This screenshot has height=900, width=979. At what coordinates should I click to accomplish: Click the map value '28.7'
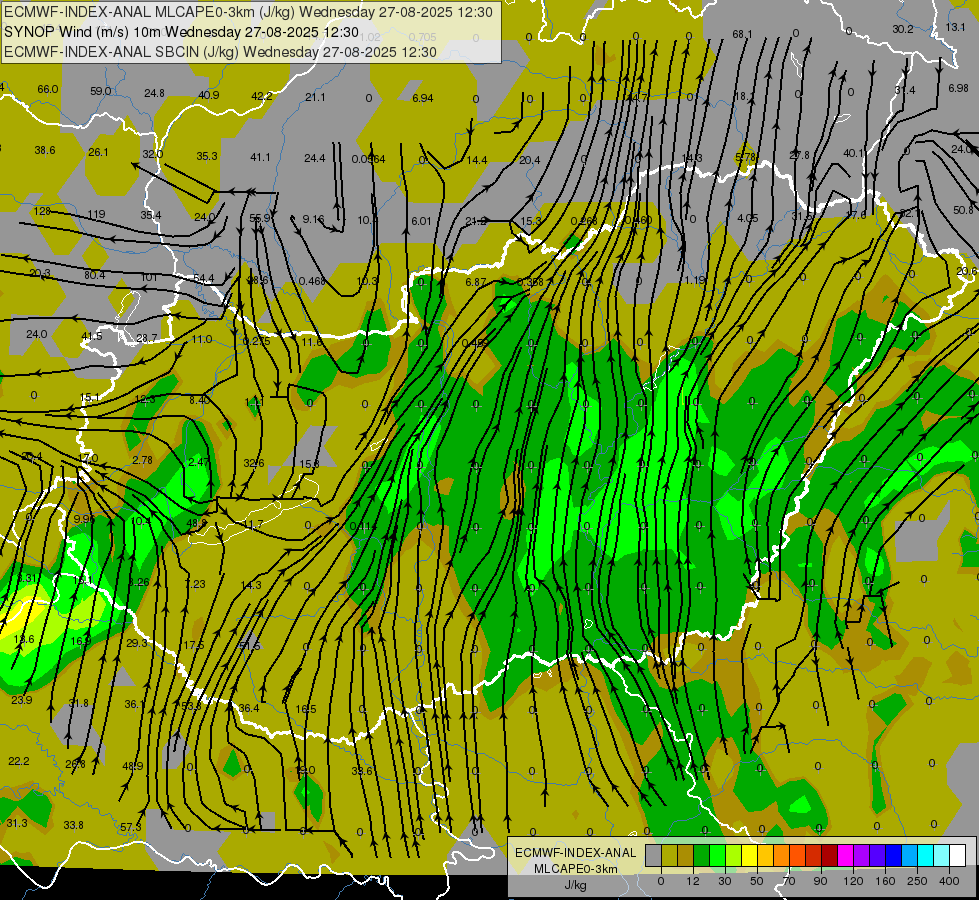(x=147, y=338)
